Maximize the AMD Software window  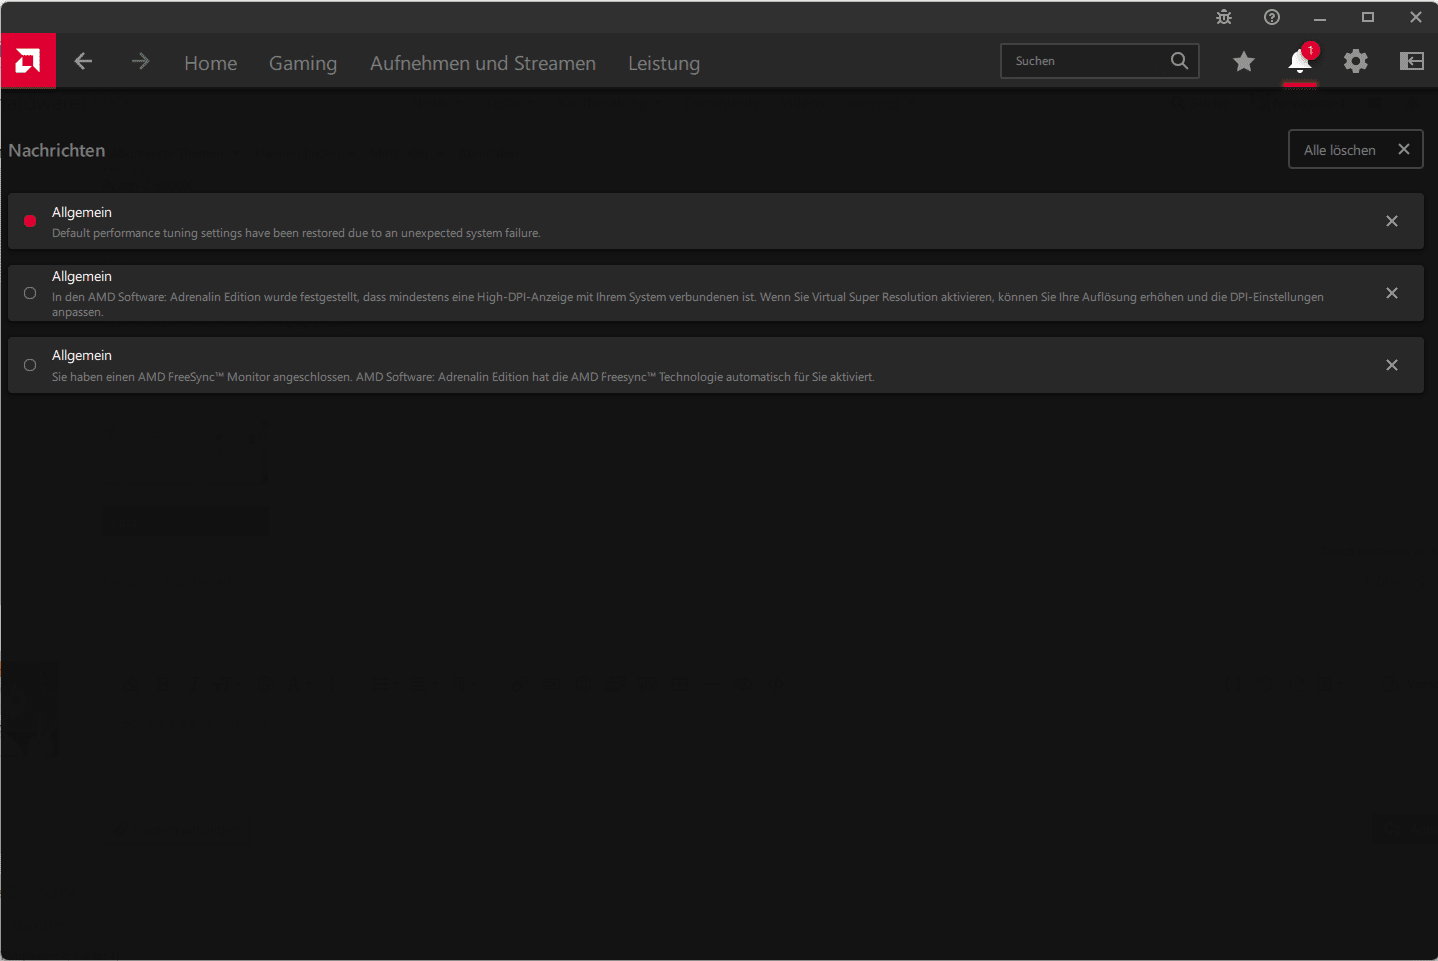pyautogui.click(x=1368, y=17)
